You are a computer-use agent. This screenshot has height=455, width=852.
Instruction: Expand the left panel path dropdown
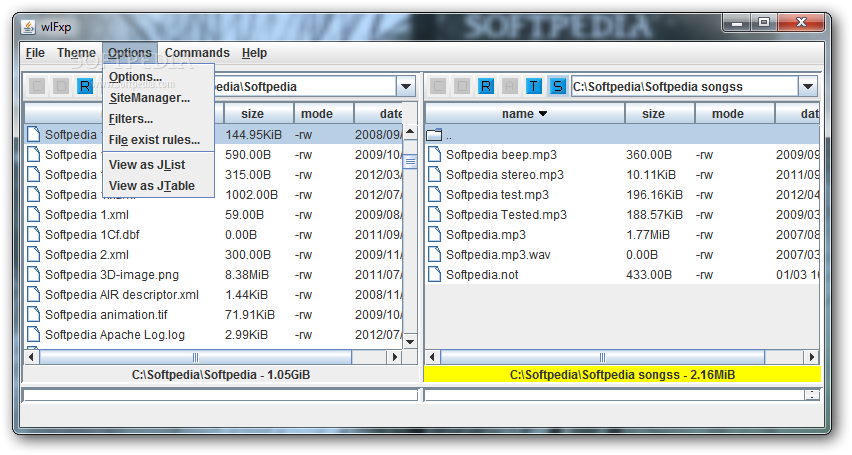click(405, 86)
